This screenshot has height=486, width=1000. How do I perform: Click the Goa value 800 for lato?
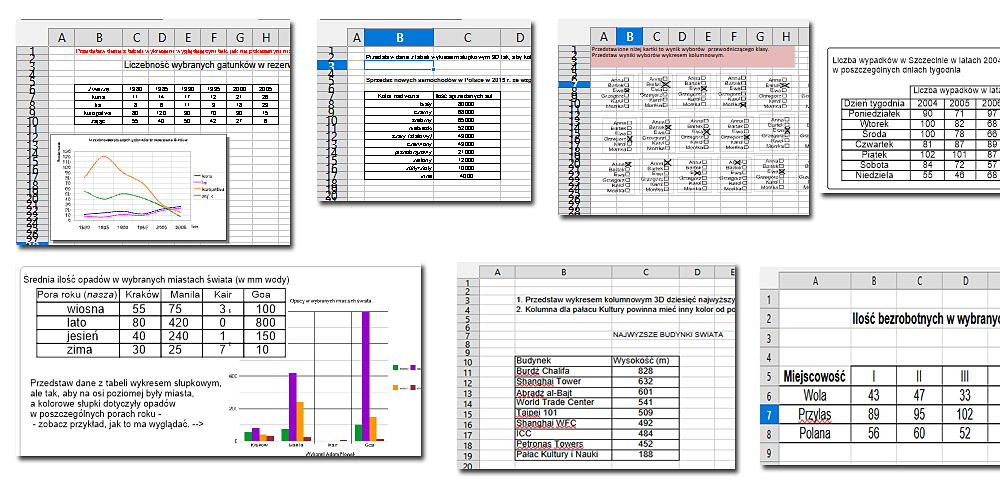click(x=264, y=324)
